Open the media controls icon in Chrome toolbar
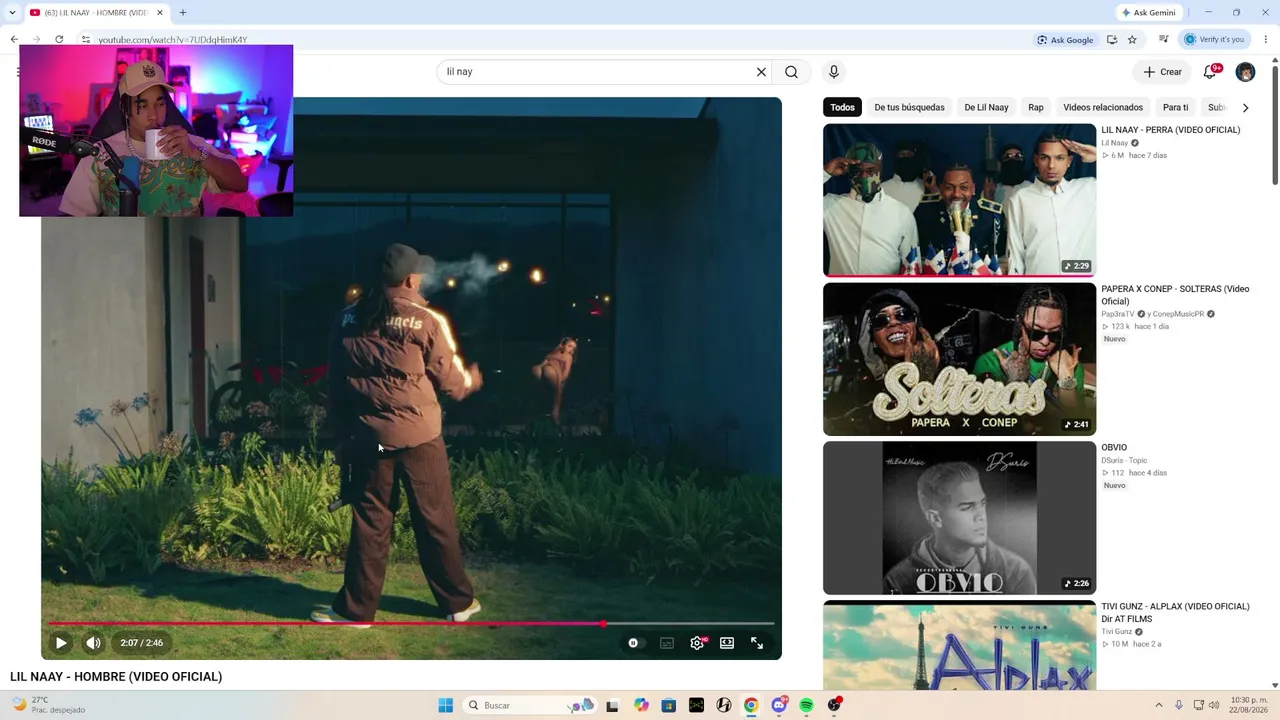 (x=1164, y=40)
